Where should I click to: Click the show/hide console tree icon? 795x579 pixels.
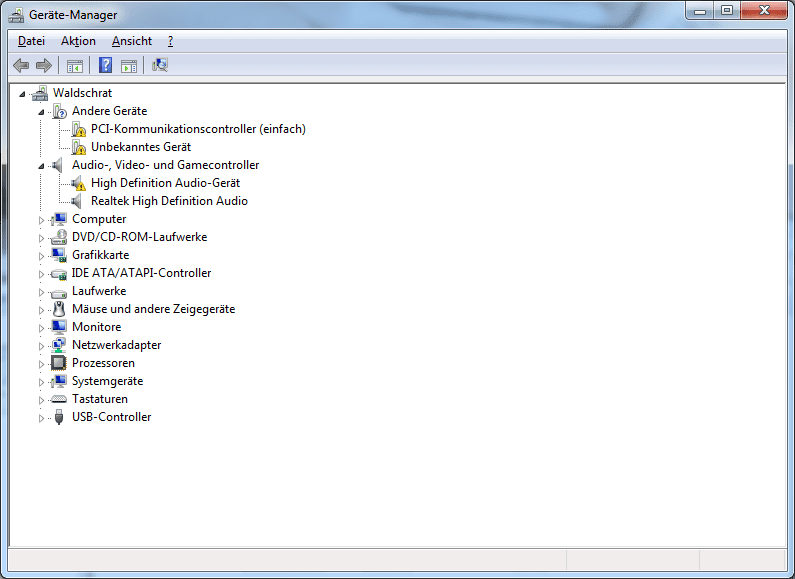pos(75,65)
